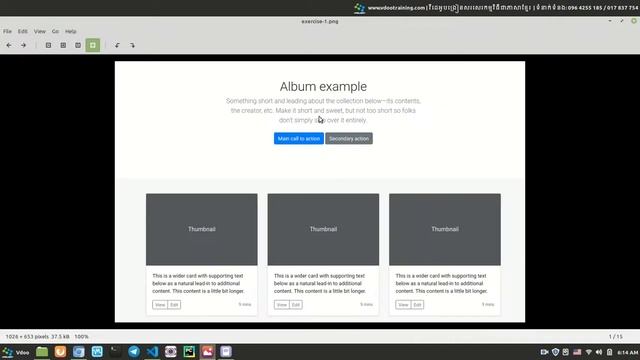Open the purple document app in taskbar
This screenshot has width=640, height=360.
coord(226,352)
